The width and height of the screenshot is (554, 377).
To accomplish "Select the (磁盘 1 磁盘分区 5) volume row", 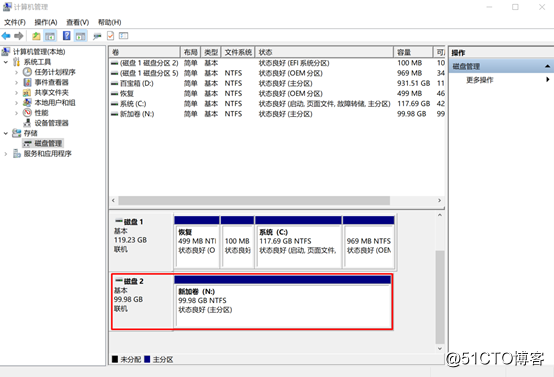I will pos(277,73).
